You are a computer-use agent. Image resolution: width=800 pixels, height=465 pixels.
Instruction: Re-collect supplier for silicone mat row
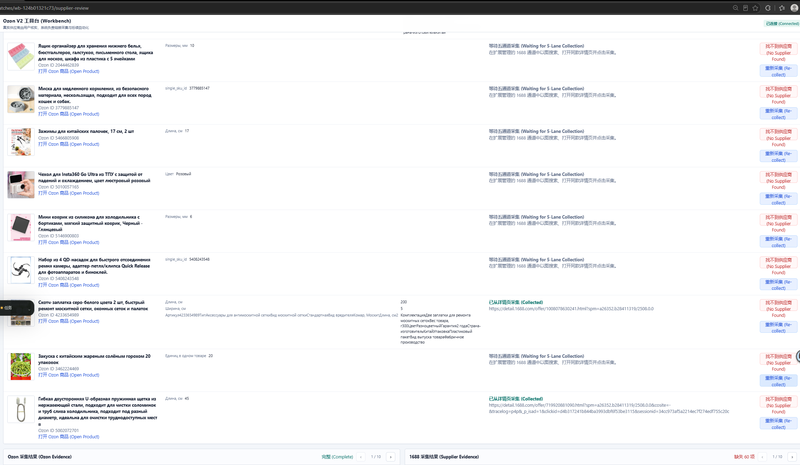click(x=778, y=242)
